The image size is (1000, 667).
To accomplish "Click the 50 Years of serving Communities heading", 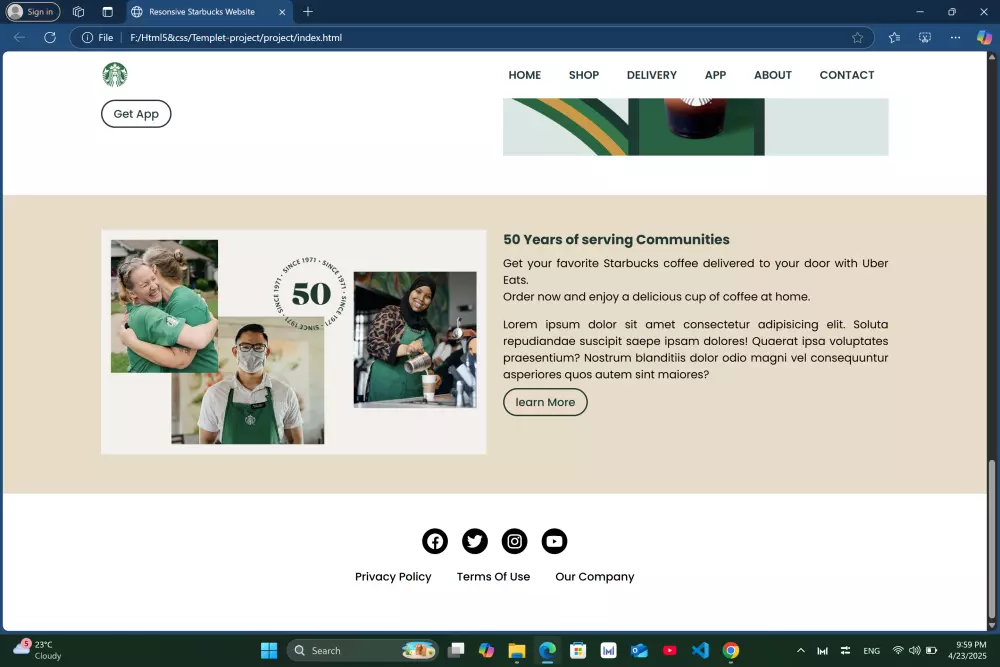I will click(x=616, y=240).
